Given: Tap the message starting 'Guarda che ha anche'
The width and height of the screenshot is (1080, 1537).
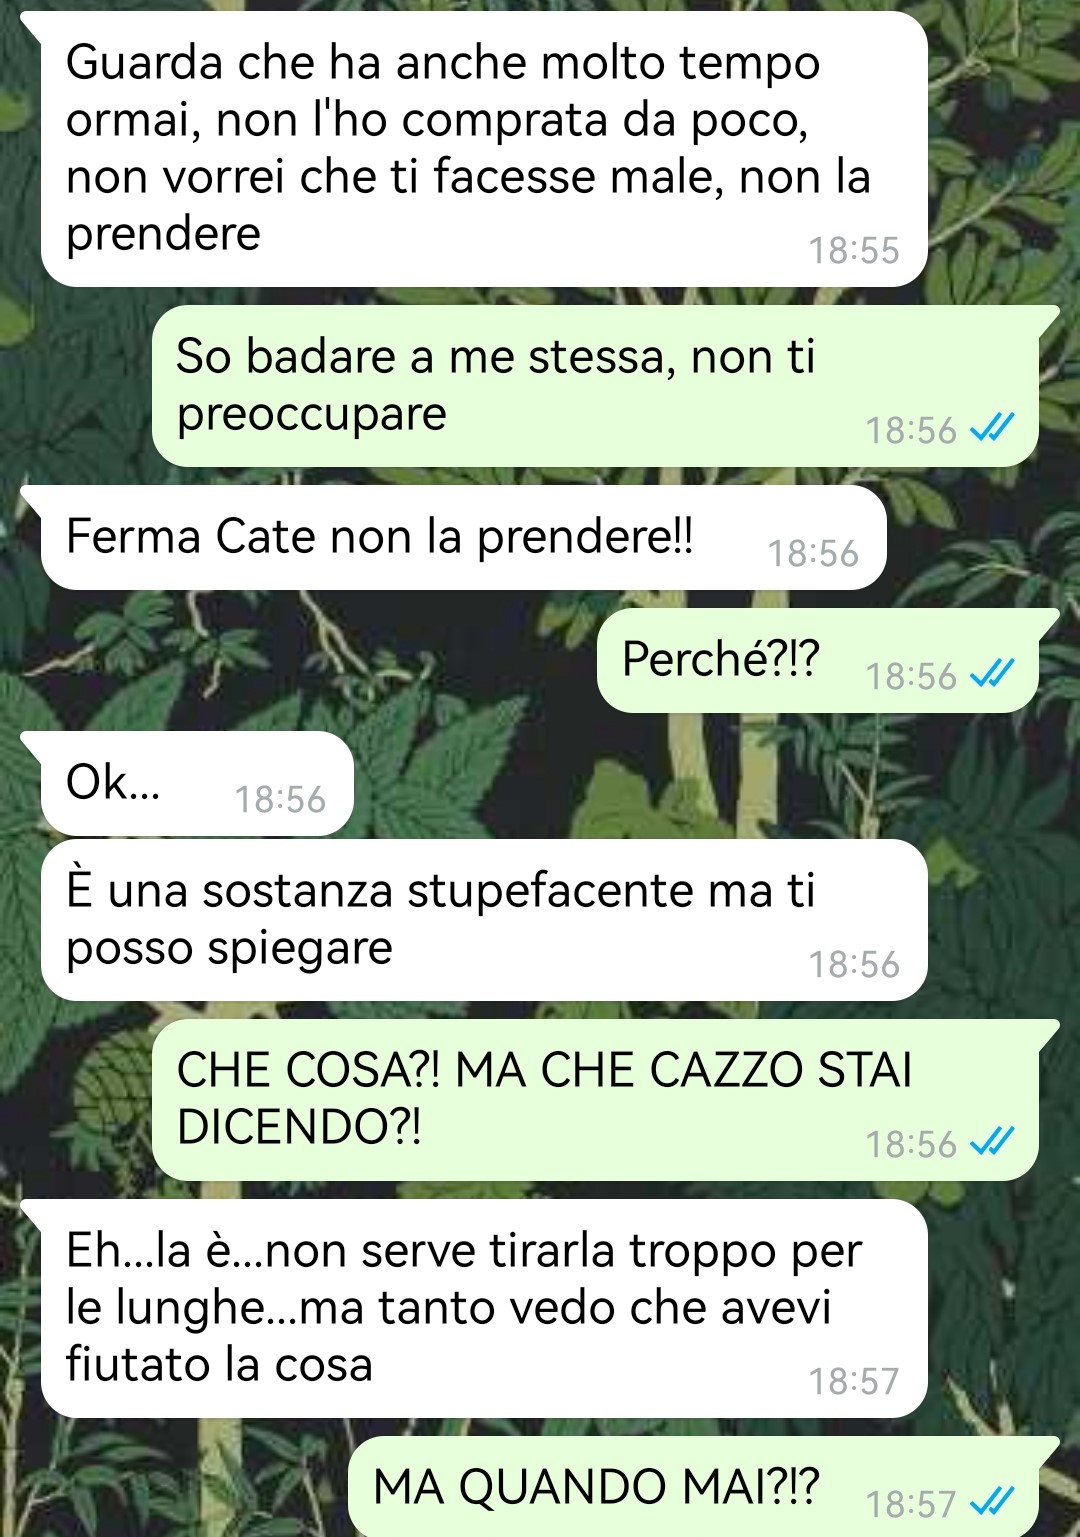Looking at the screenshot, I should [484, 148].
